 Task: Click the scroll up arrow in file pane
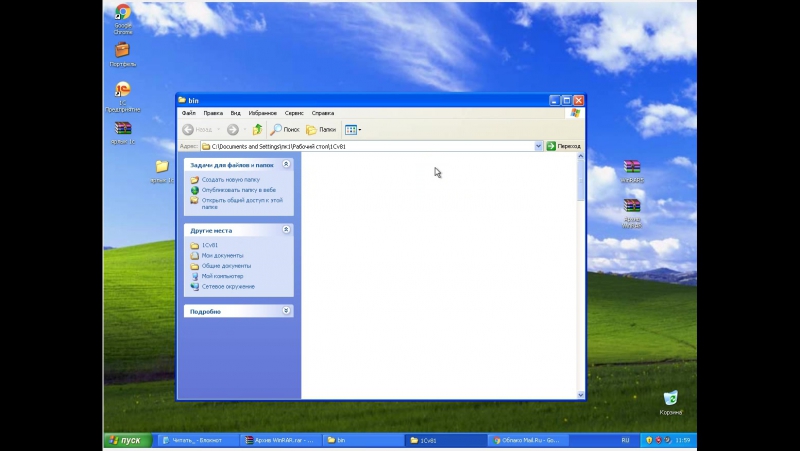581,156
